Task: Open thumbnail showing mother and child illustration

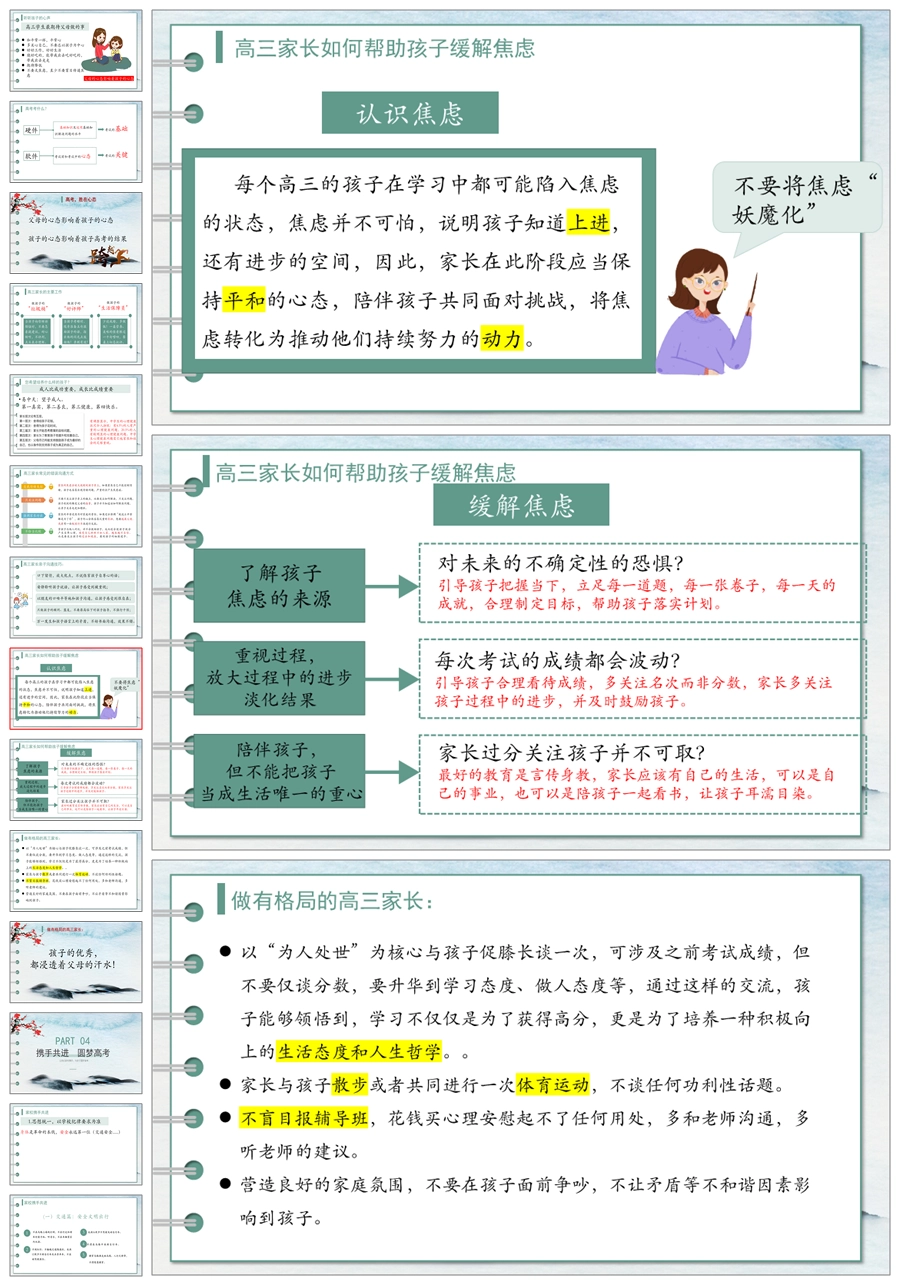Action: [x=76, y=50]
